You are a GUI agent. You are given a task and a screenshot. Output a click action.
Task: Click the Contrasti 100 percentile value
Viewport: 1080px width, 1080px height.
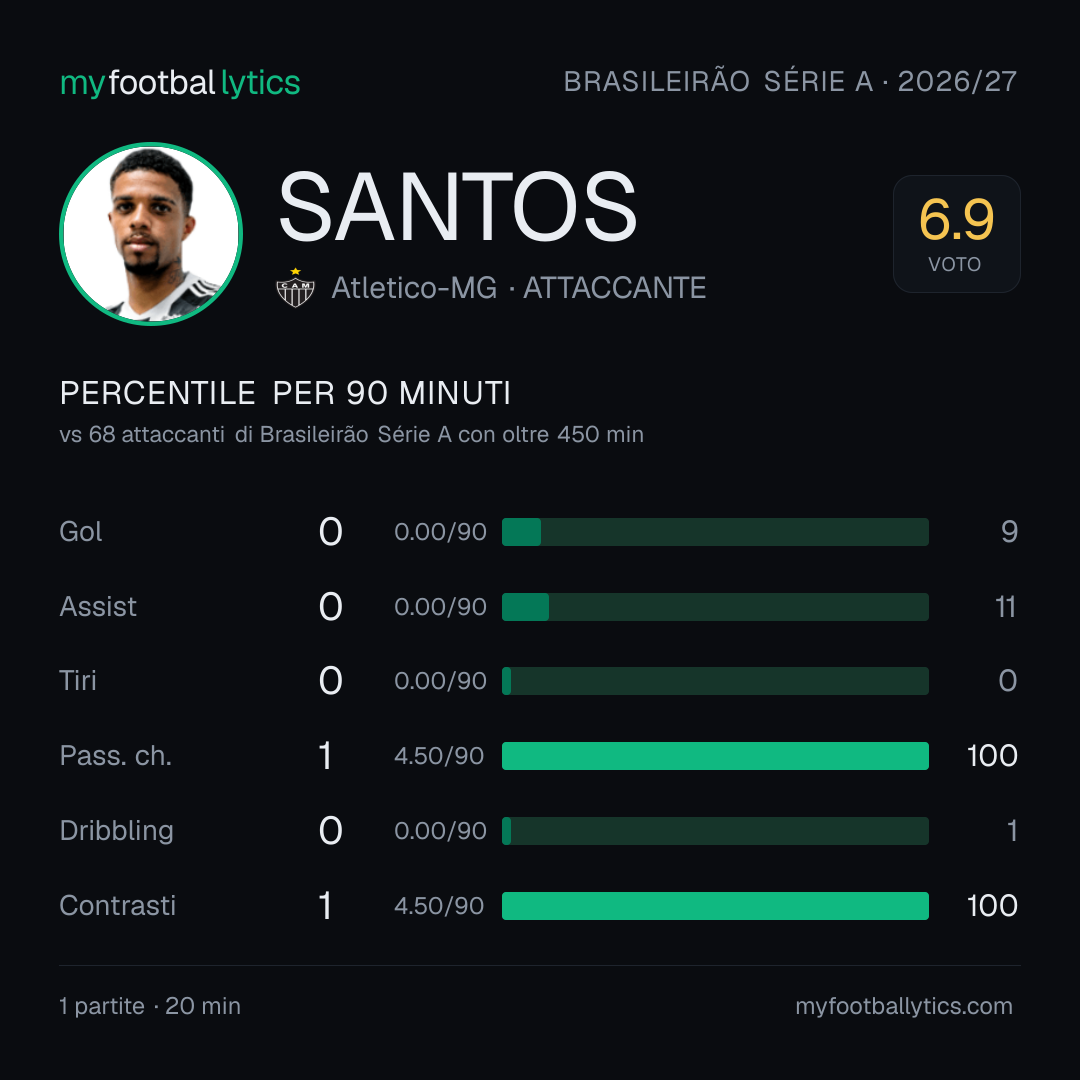click(x=992, y=906)
